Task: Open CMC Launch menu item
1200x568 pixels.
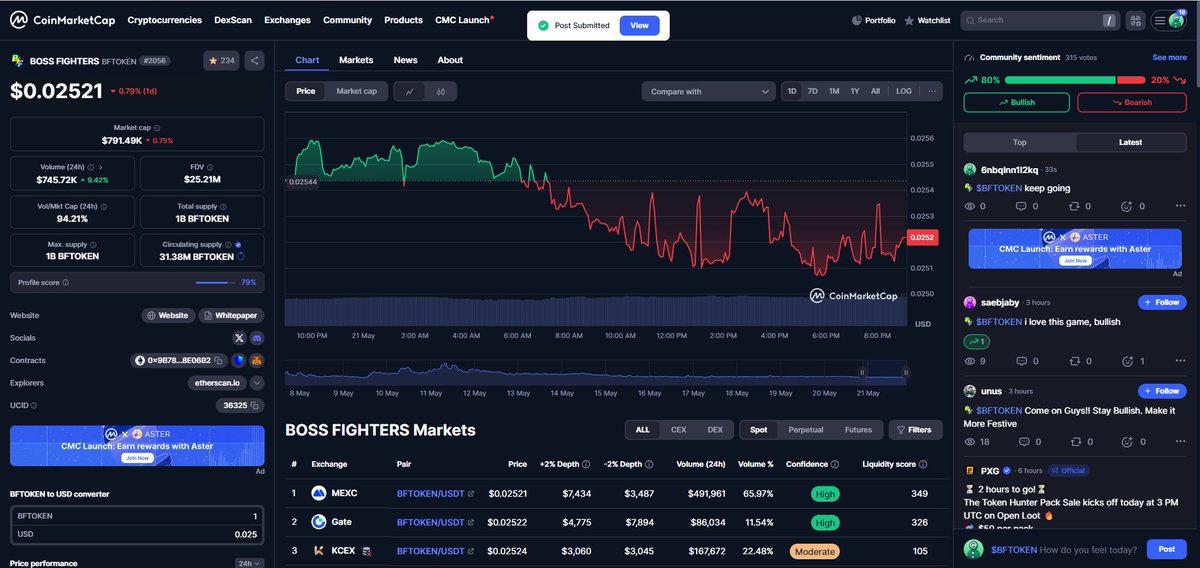Action: pos(464,20)
